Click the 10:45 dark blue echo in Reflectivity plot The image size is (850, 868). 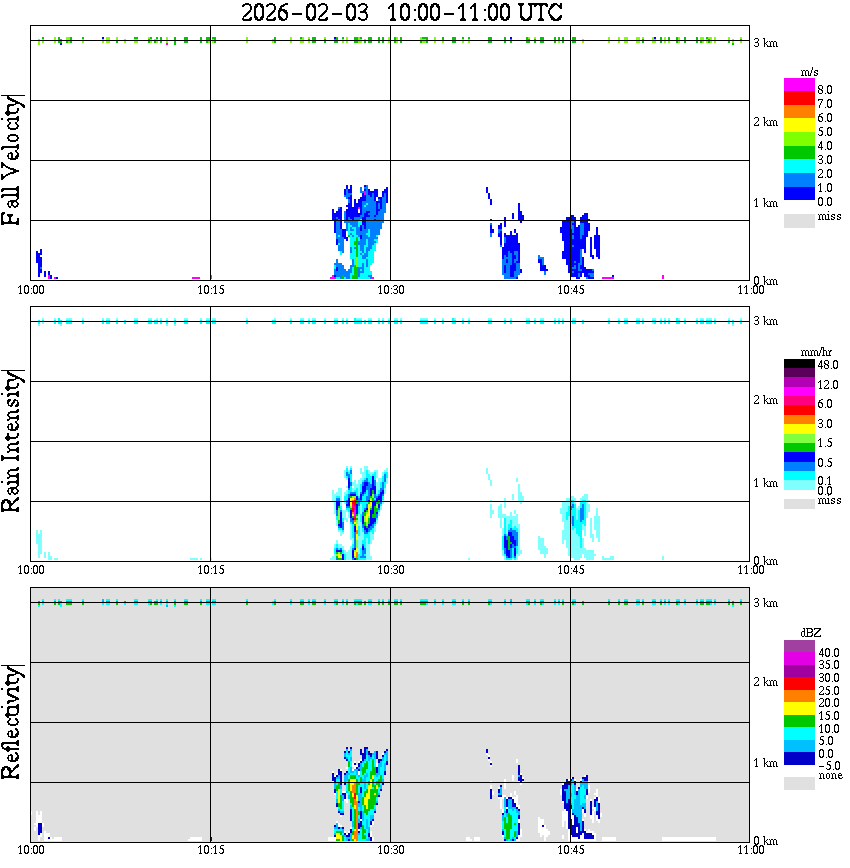click(580, 808)
